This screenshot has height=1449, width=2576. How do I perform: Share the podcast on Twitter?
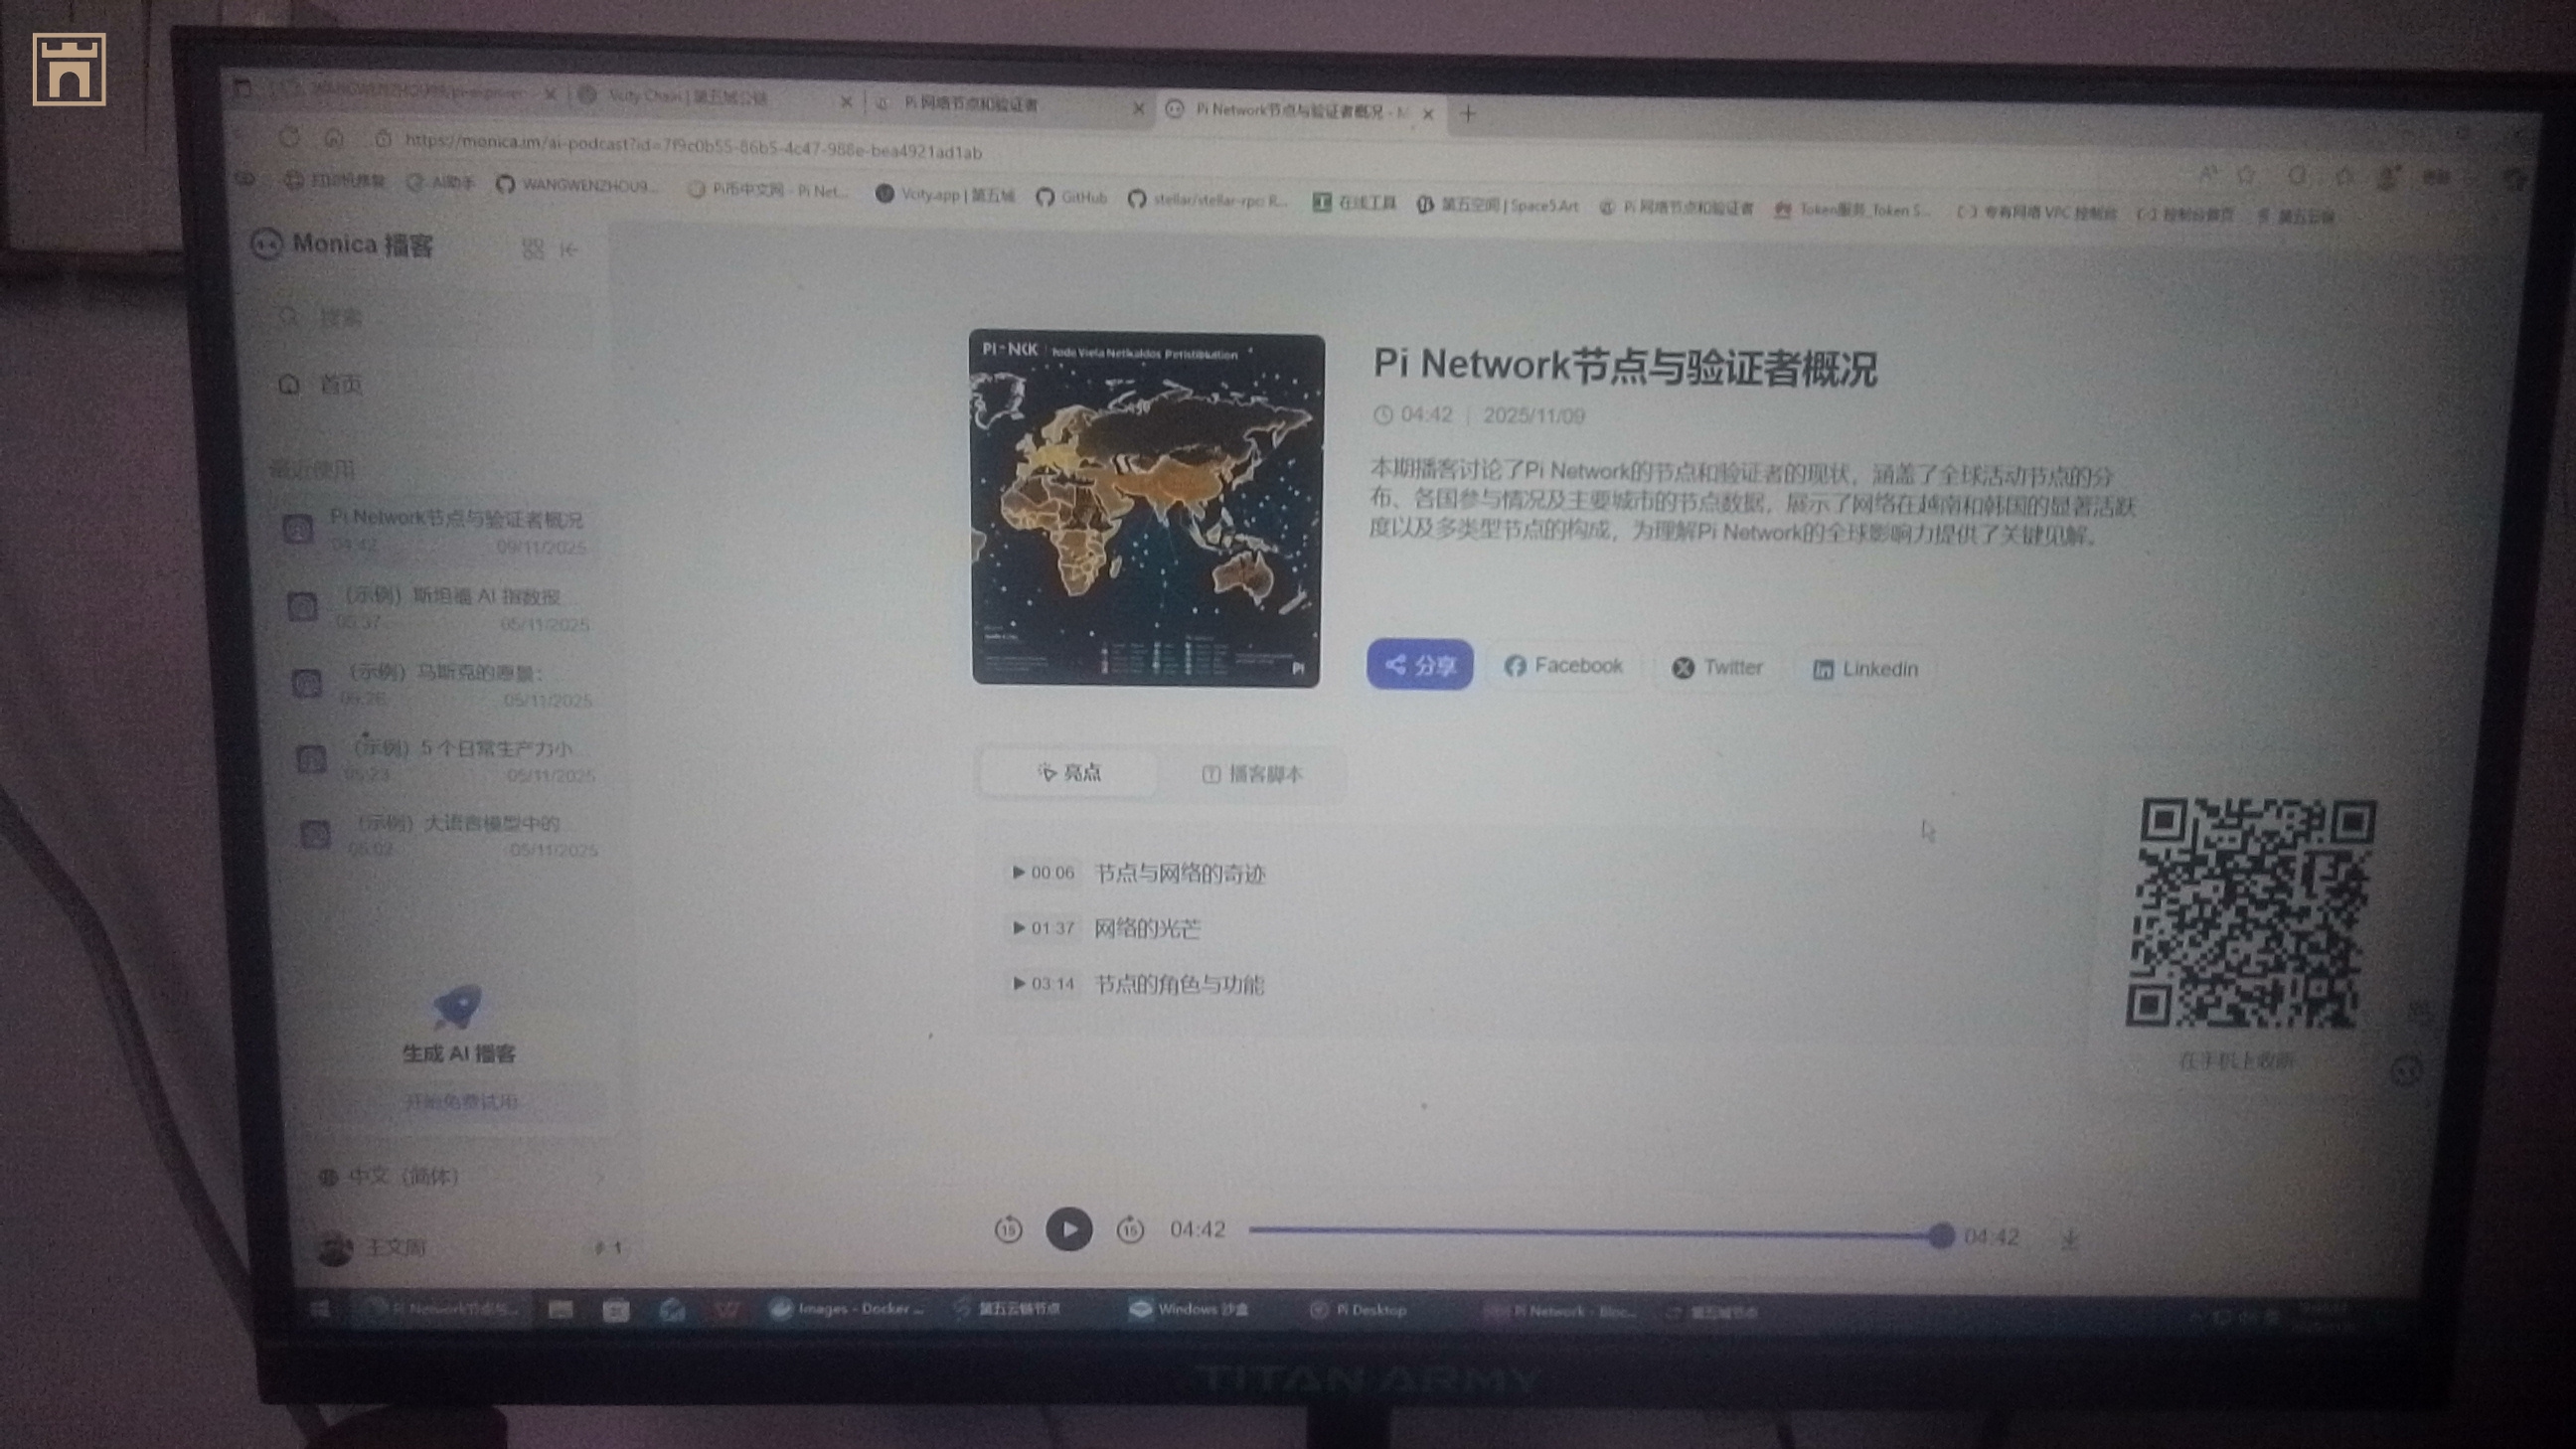(1717, 667)
